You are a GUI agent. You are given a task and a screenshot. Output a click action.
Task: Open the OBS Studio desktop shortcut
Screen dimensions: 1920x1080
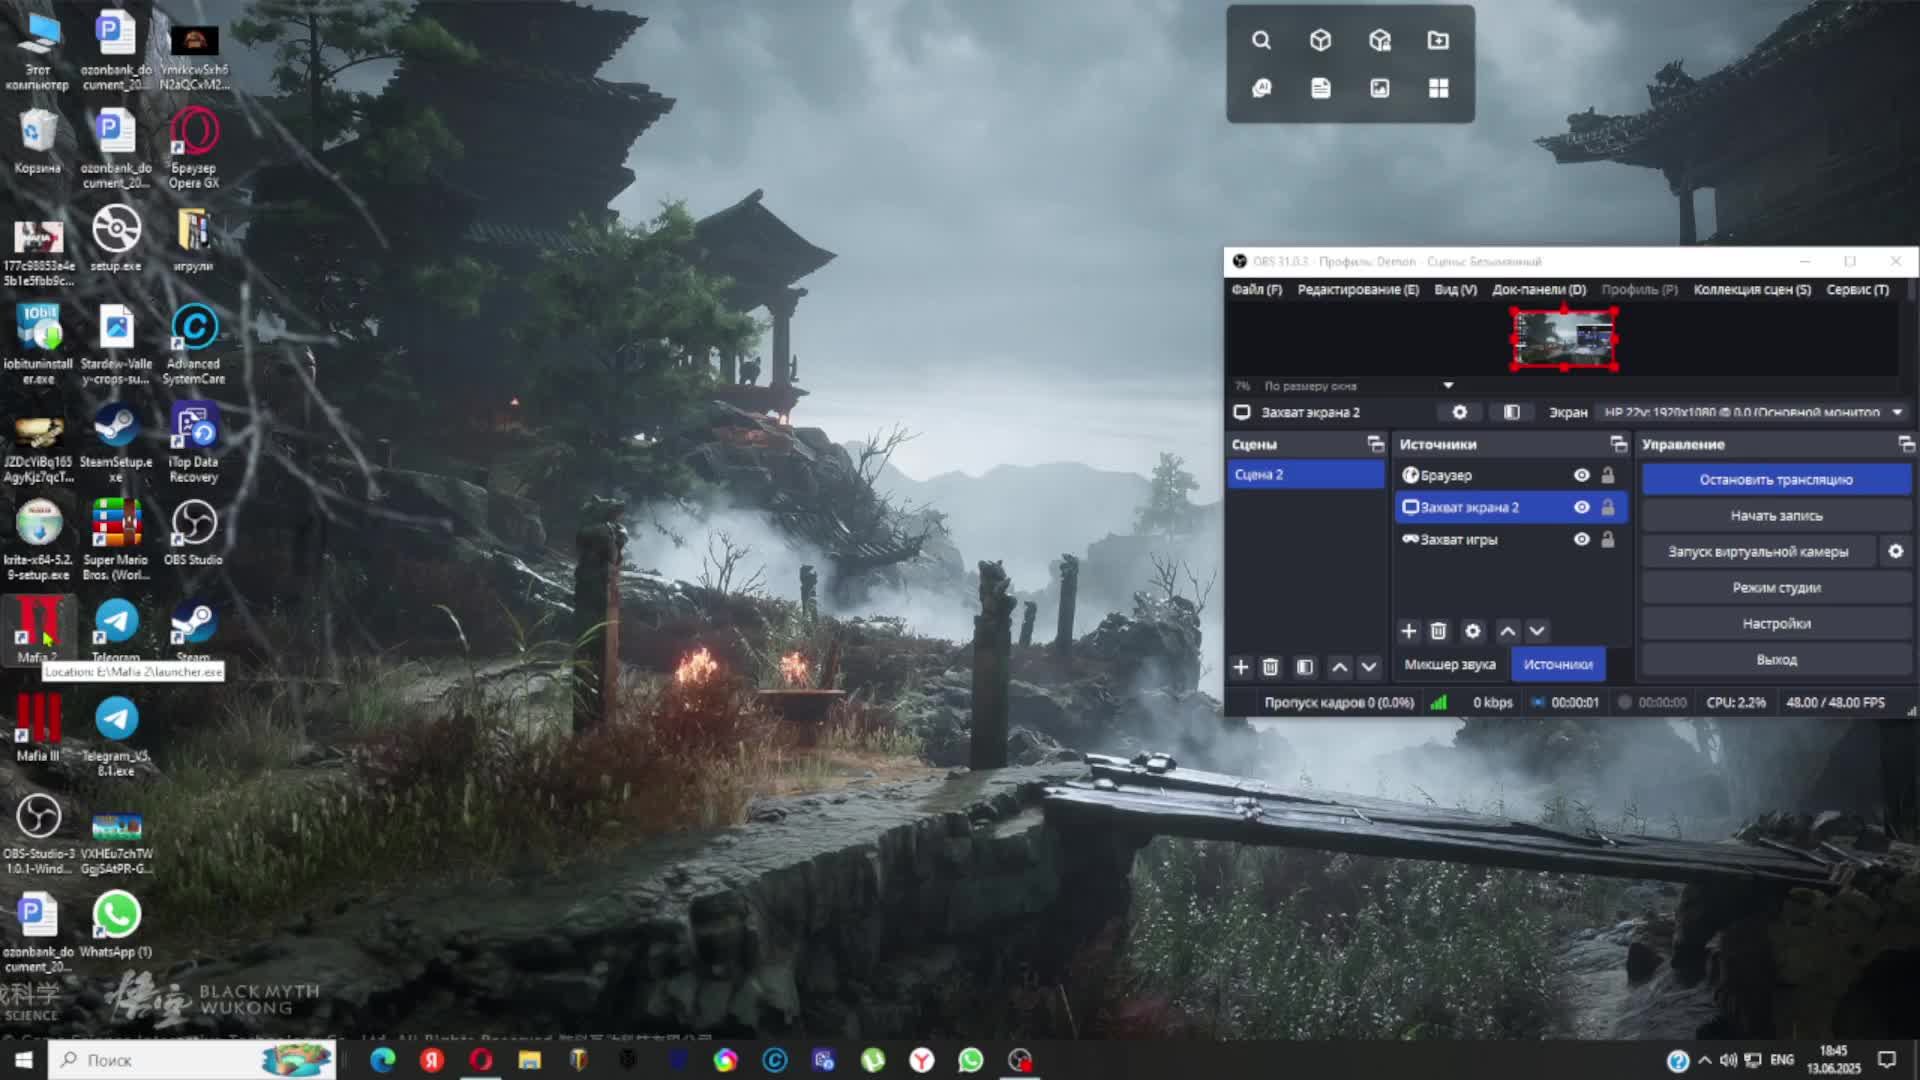pos(193,532)
